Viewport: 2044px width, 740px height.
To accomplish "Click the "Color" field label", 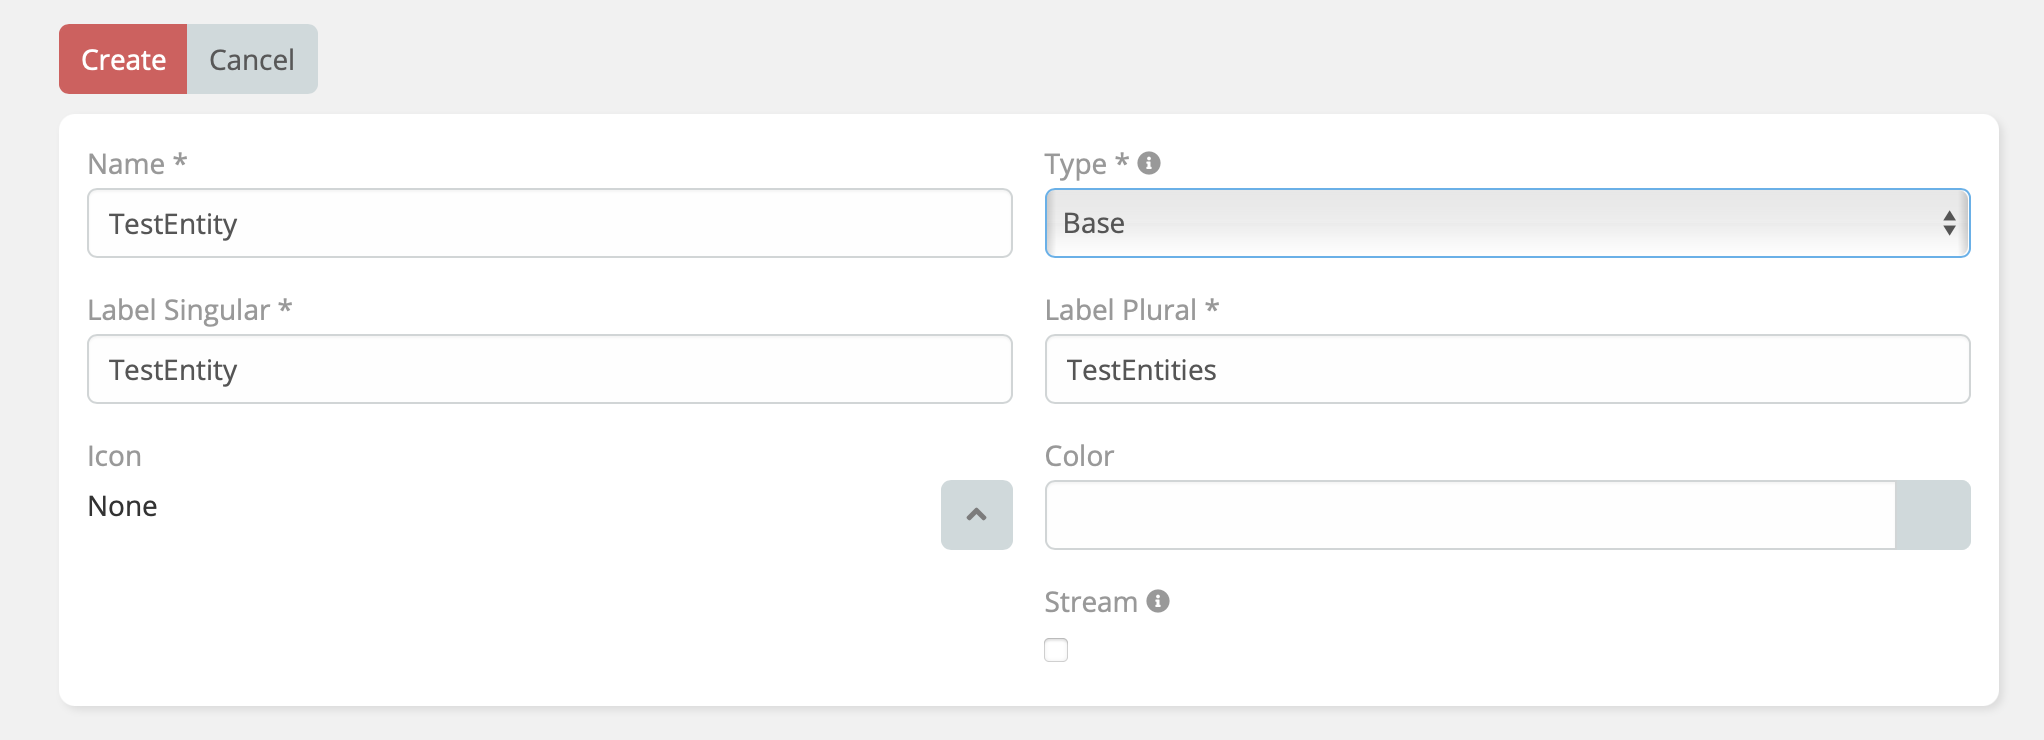I will click(1079, 456).
